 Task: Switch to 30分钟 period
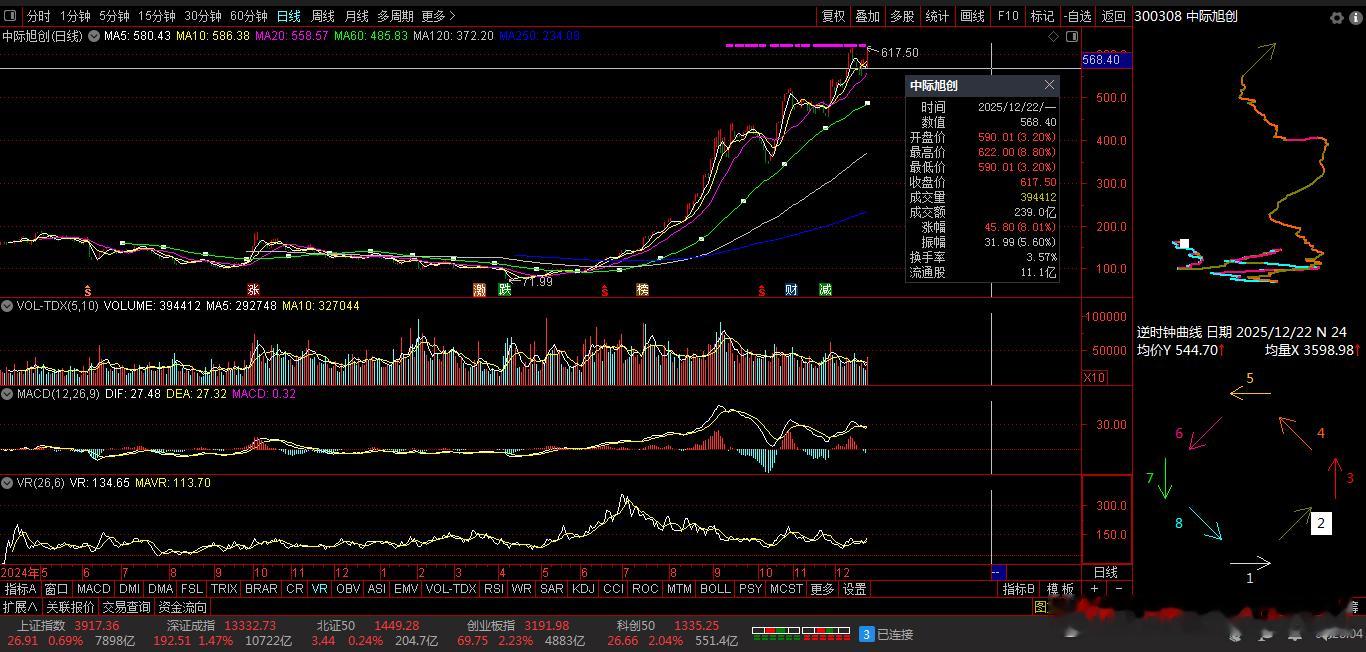(203, 16)
